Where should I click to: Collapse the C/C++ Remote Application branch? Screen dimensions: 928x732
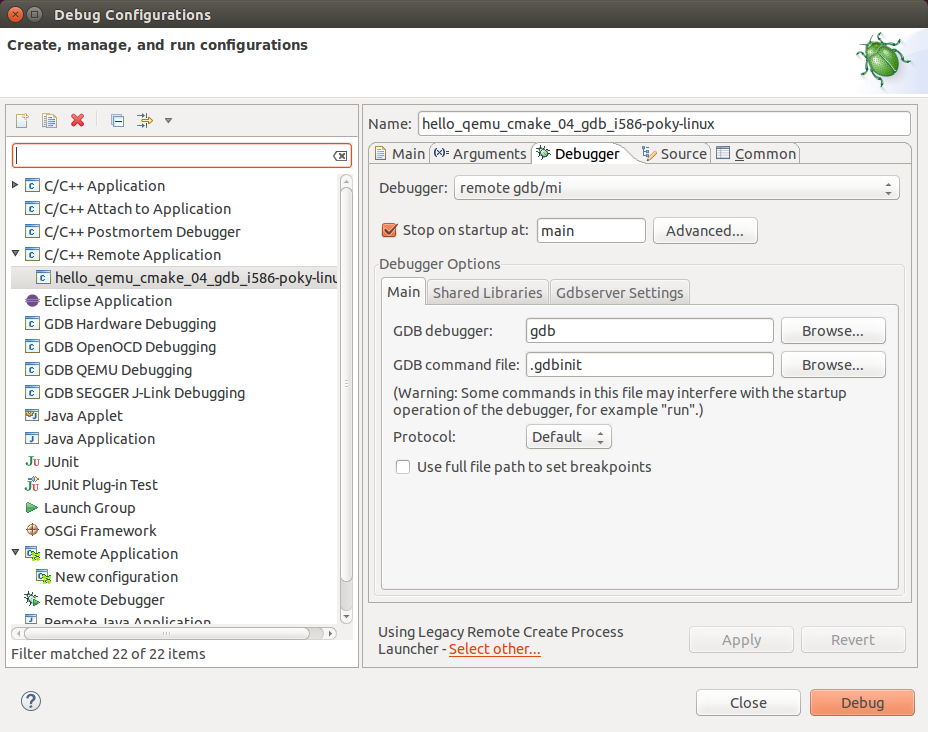point(15,254)
